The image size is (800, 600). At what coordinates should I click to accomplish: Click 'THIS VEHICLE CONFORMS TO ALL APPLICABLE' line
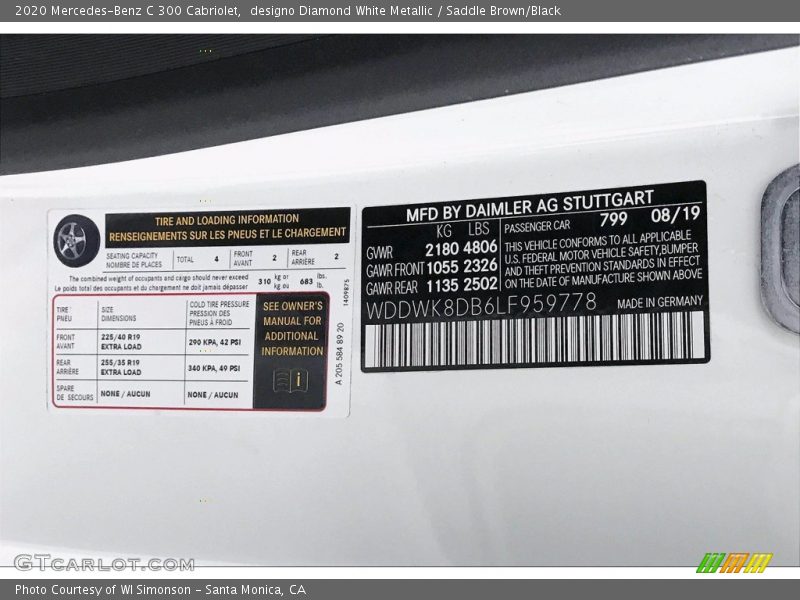pyautogui.click(x=597, y=241)
